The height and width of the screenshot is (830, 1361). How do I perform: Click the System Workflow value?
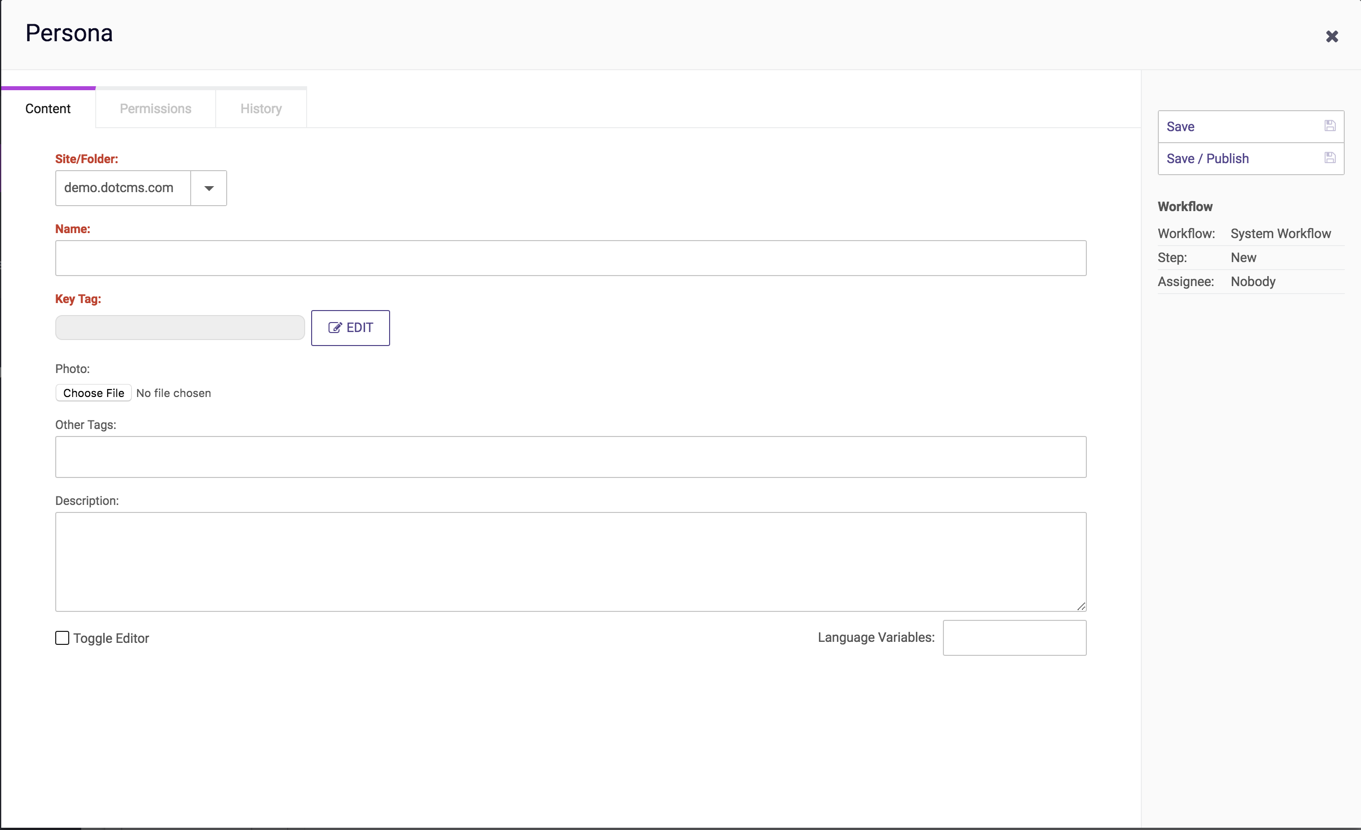pyautogui.click(x=1280, y=234)
